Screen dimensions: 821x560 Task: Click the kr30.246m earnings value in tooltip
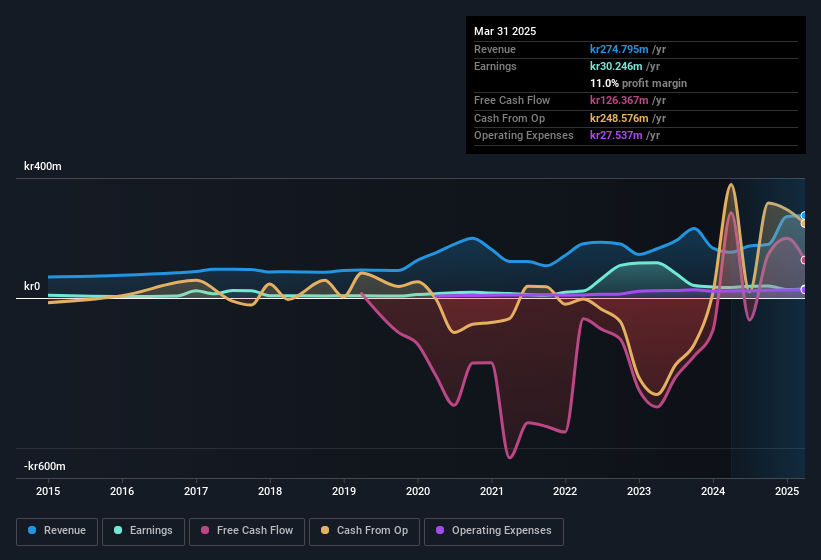pos(616,66)
